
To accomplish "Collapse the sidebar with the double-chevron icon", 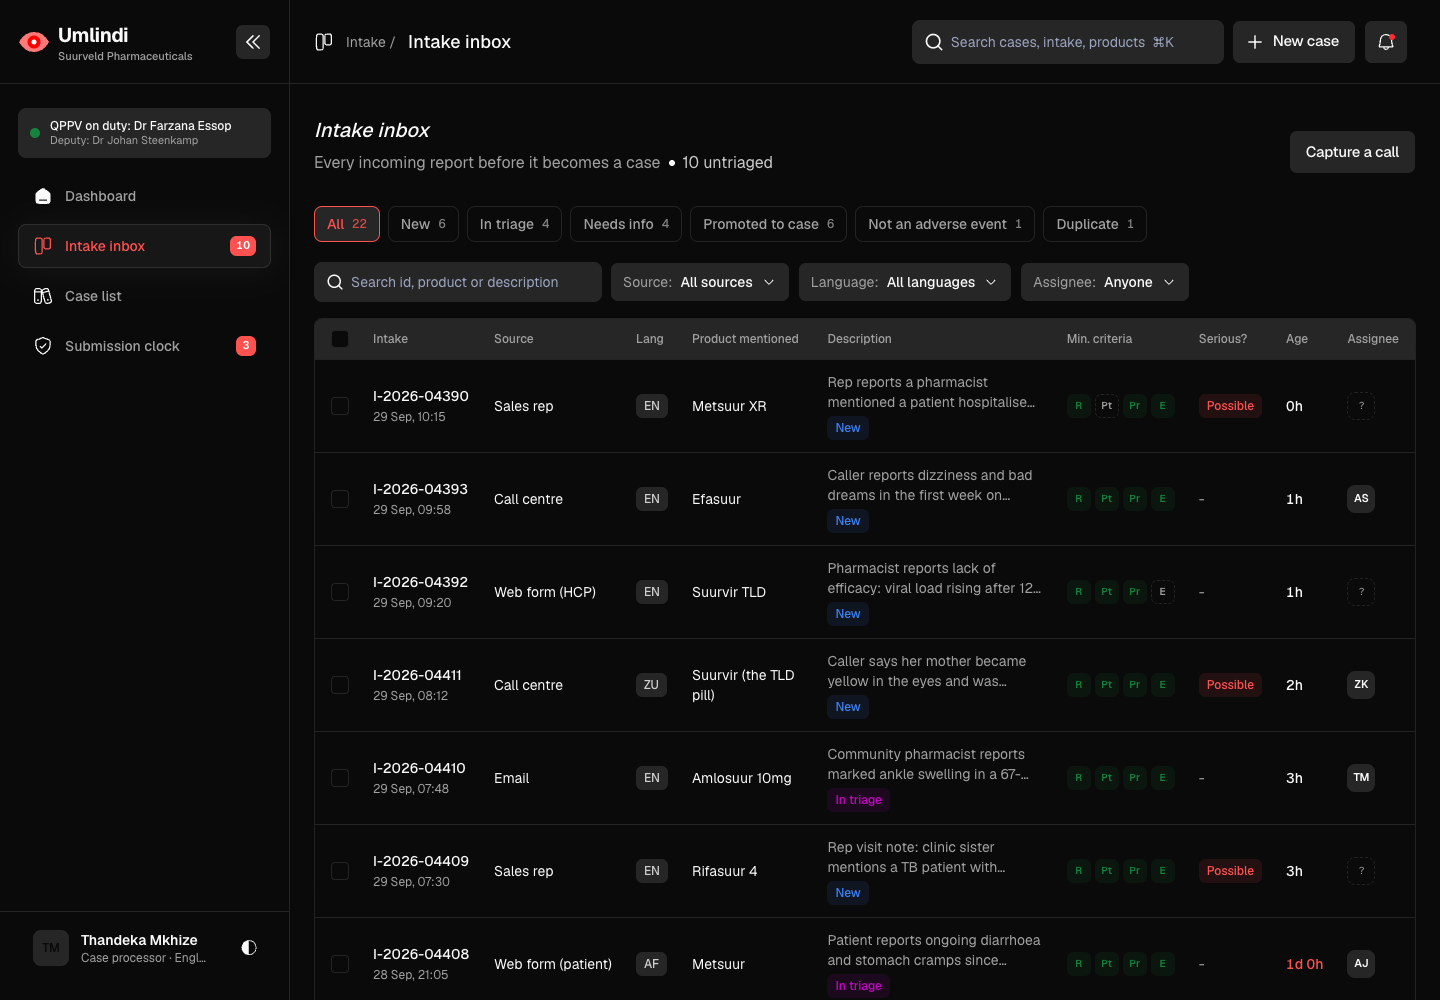I will (253, 42).
